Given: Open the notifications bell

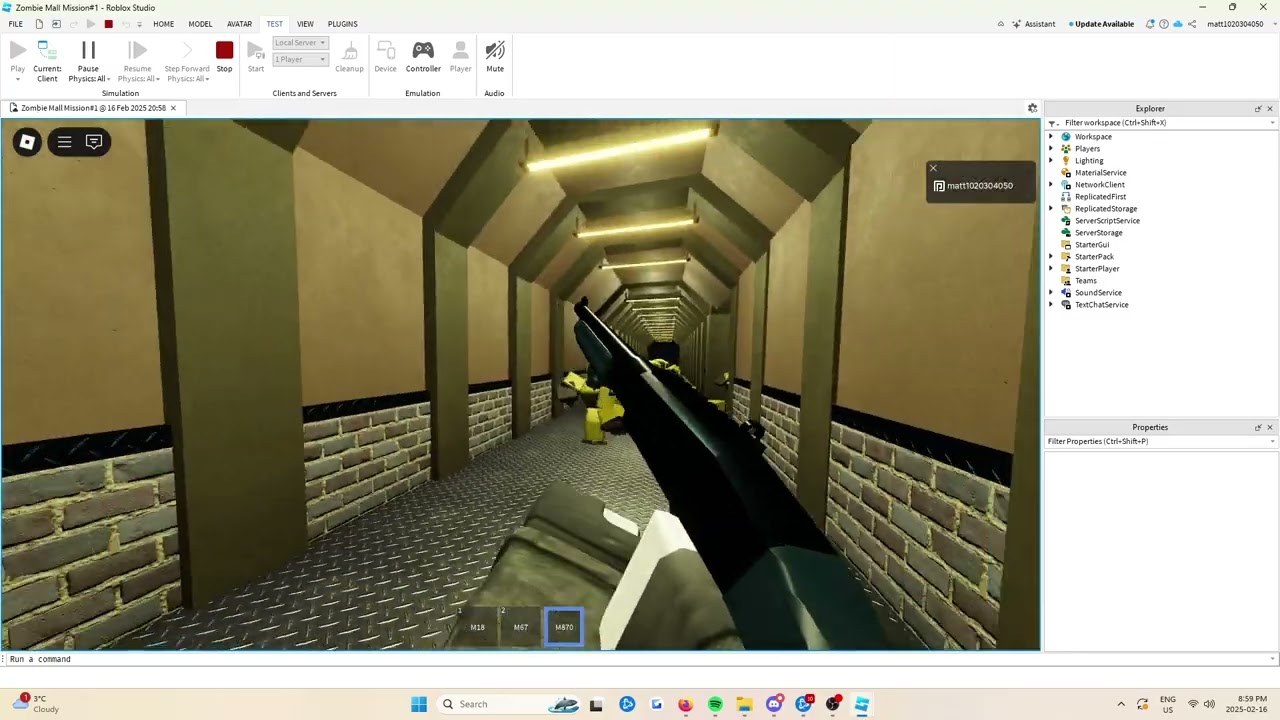Looking at the screenshot, I should (1150, 24).
